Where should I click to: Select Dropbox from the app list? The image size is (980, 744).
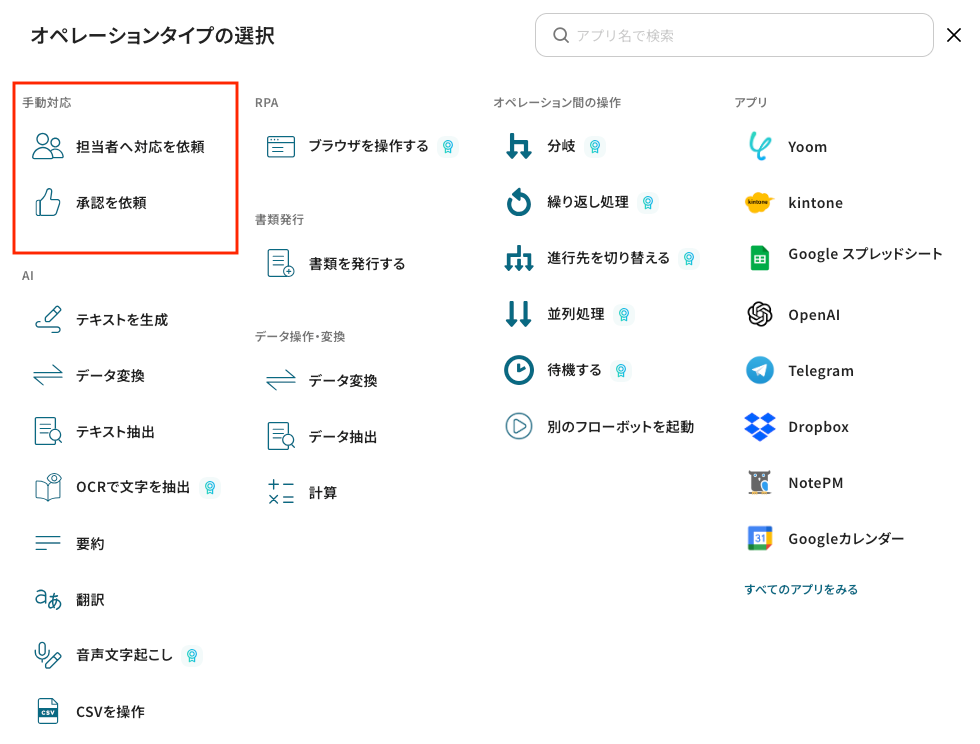[x=817, y=427]
